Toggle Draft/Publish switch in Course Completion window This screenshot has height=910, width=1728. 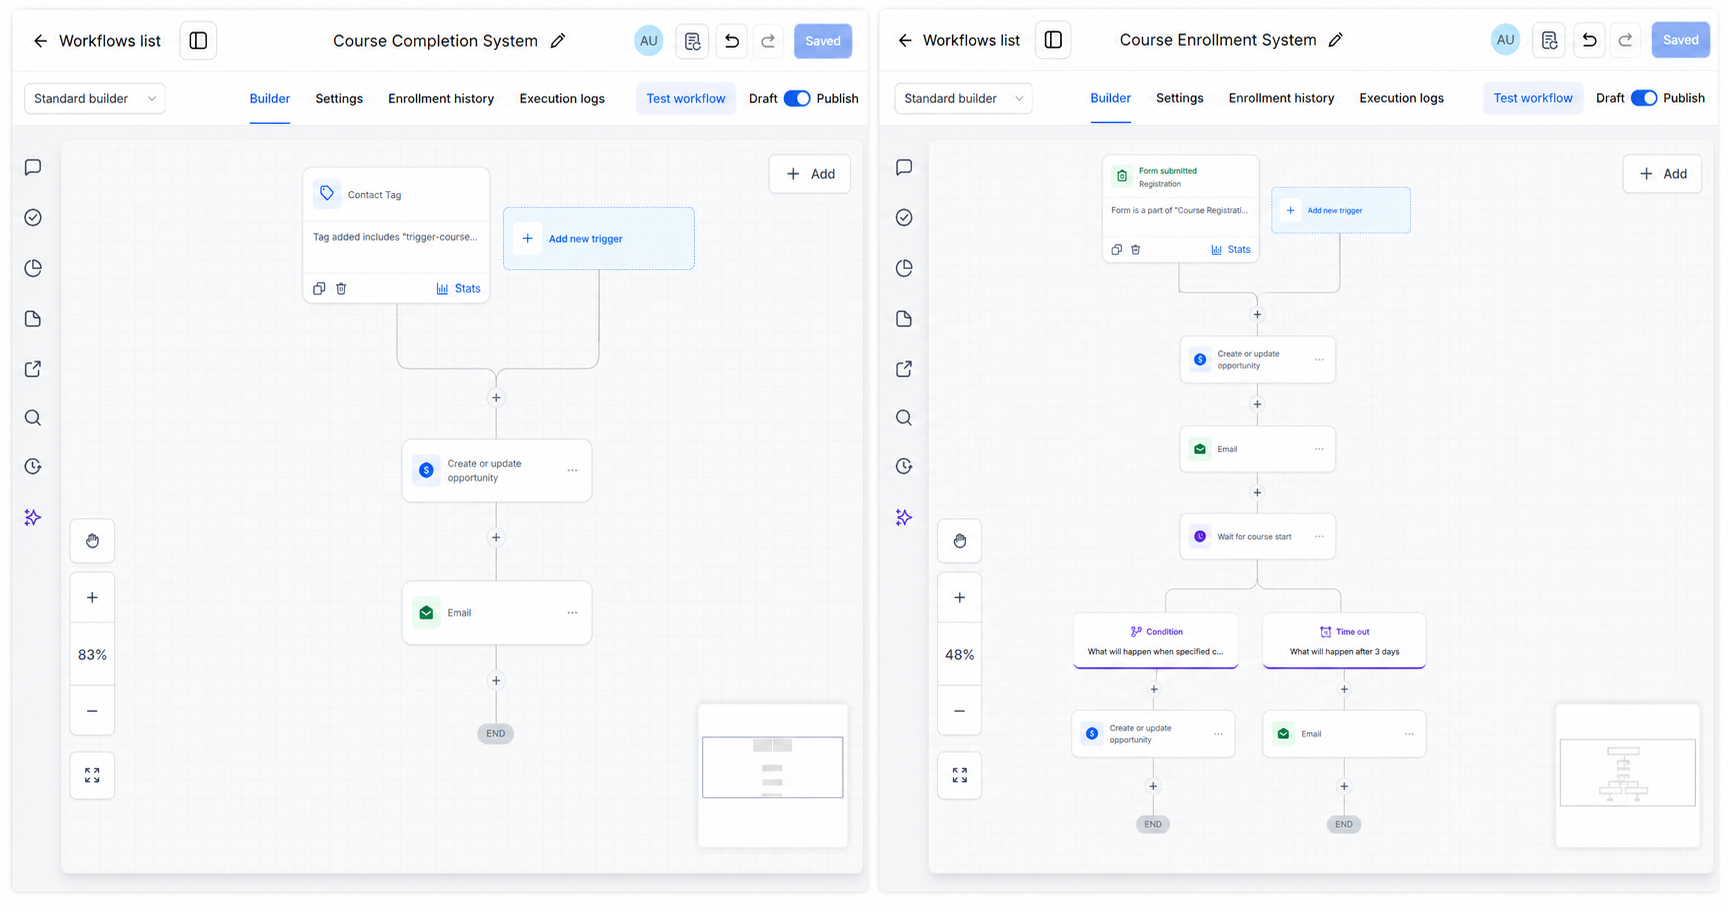tap(797, 98)
